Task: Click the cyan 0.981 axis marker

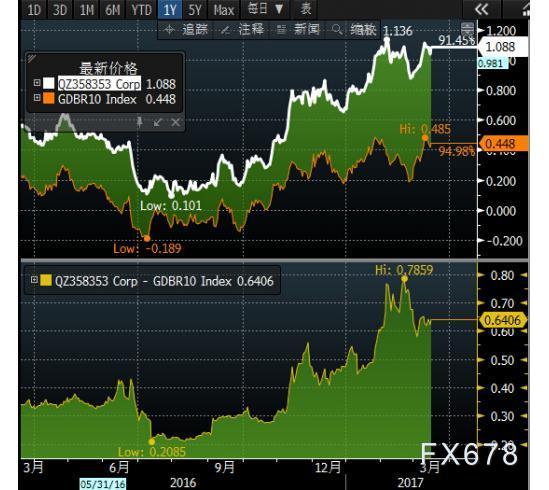Action: (492, 64)
